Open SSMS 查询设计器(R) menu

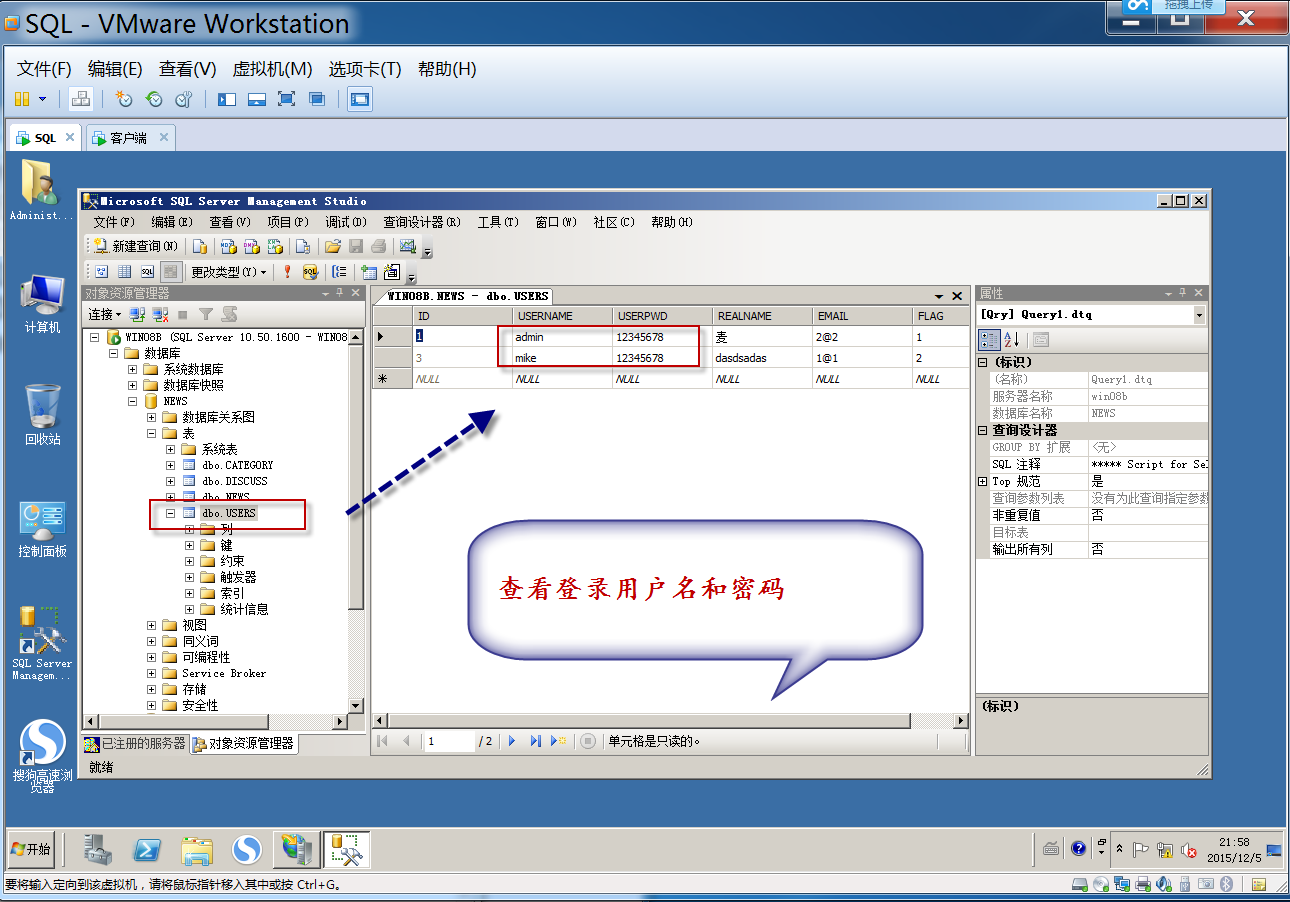point(422,222)
